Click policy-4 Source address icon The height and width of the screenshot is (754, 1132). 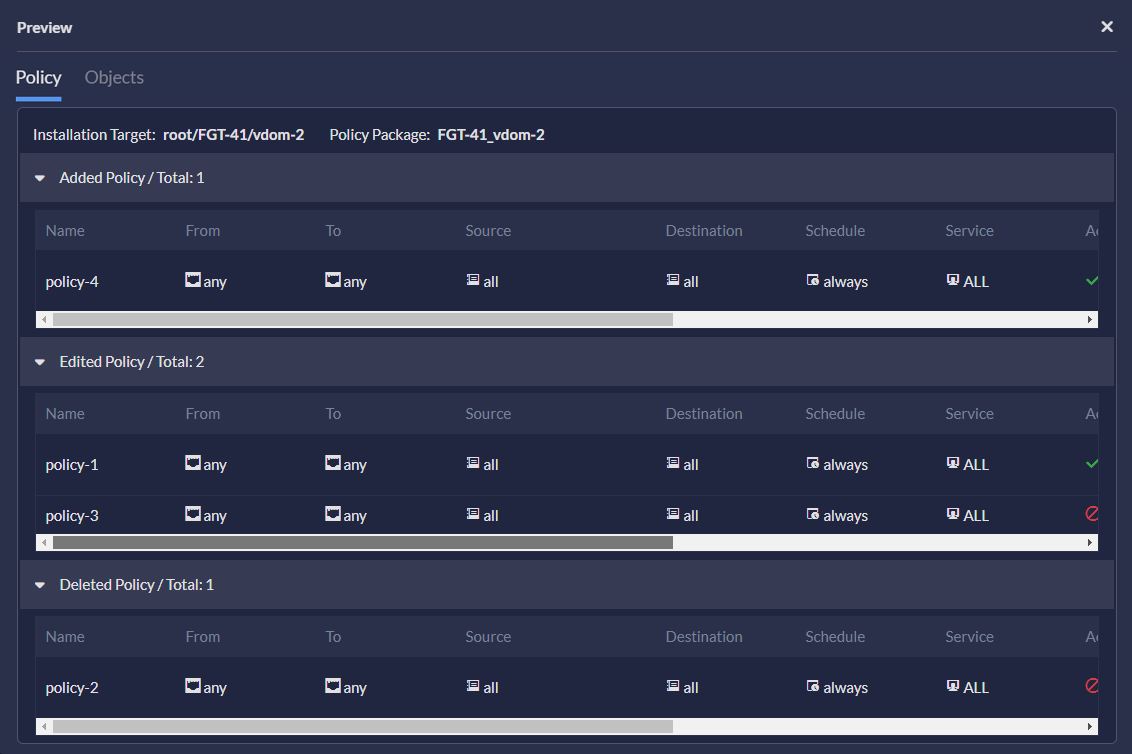pos(473,280)
